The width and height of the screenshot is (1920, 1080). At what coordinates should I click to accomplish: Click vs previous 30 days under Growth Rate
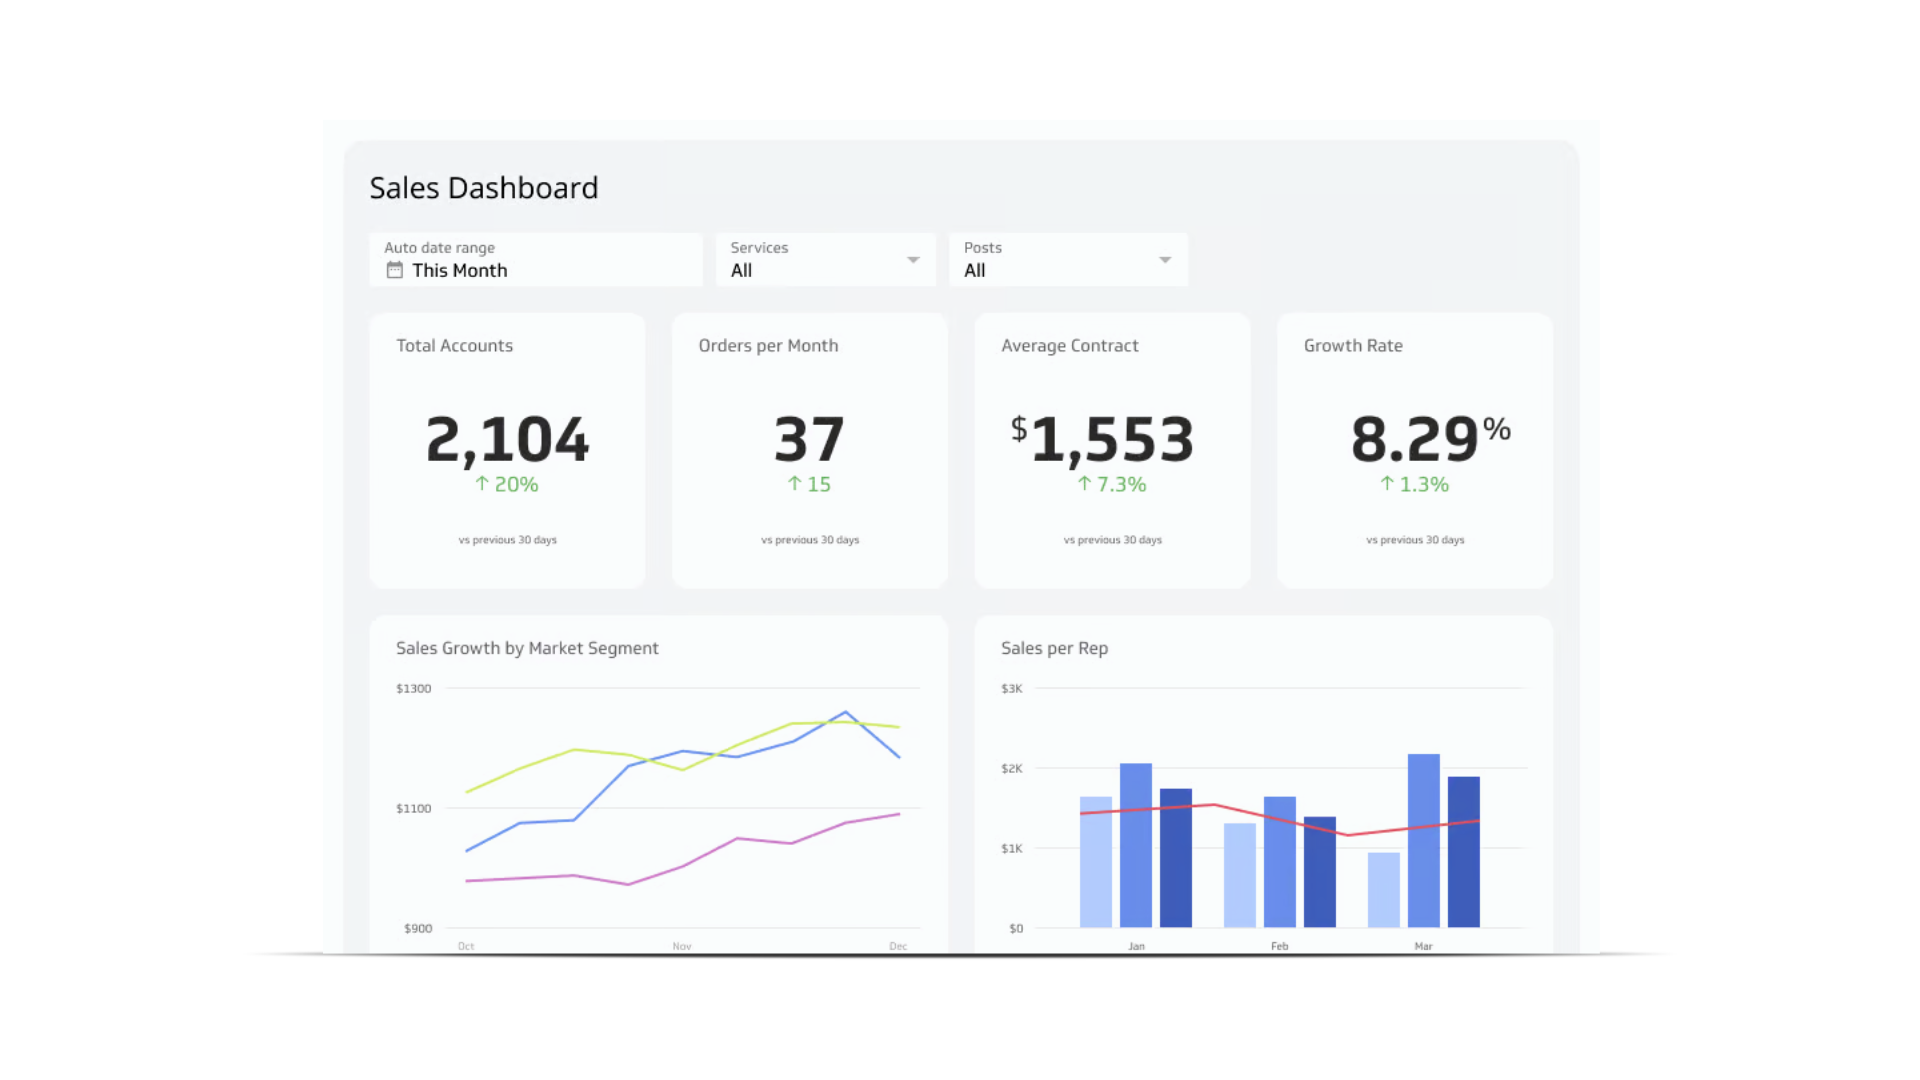click(1415, 540)
